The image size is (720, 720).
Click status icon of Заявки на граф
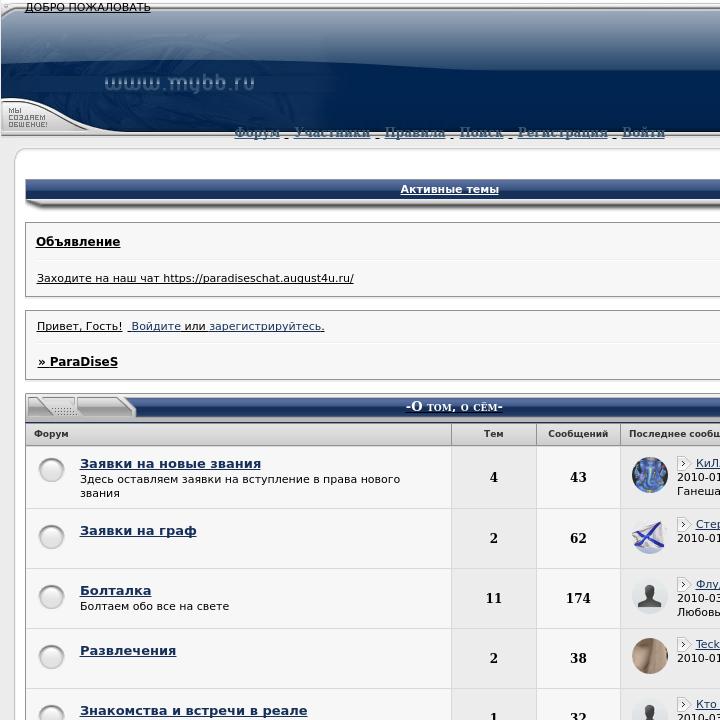tap(51, 537)
